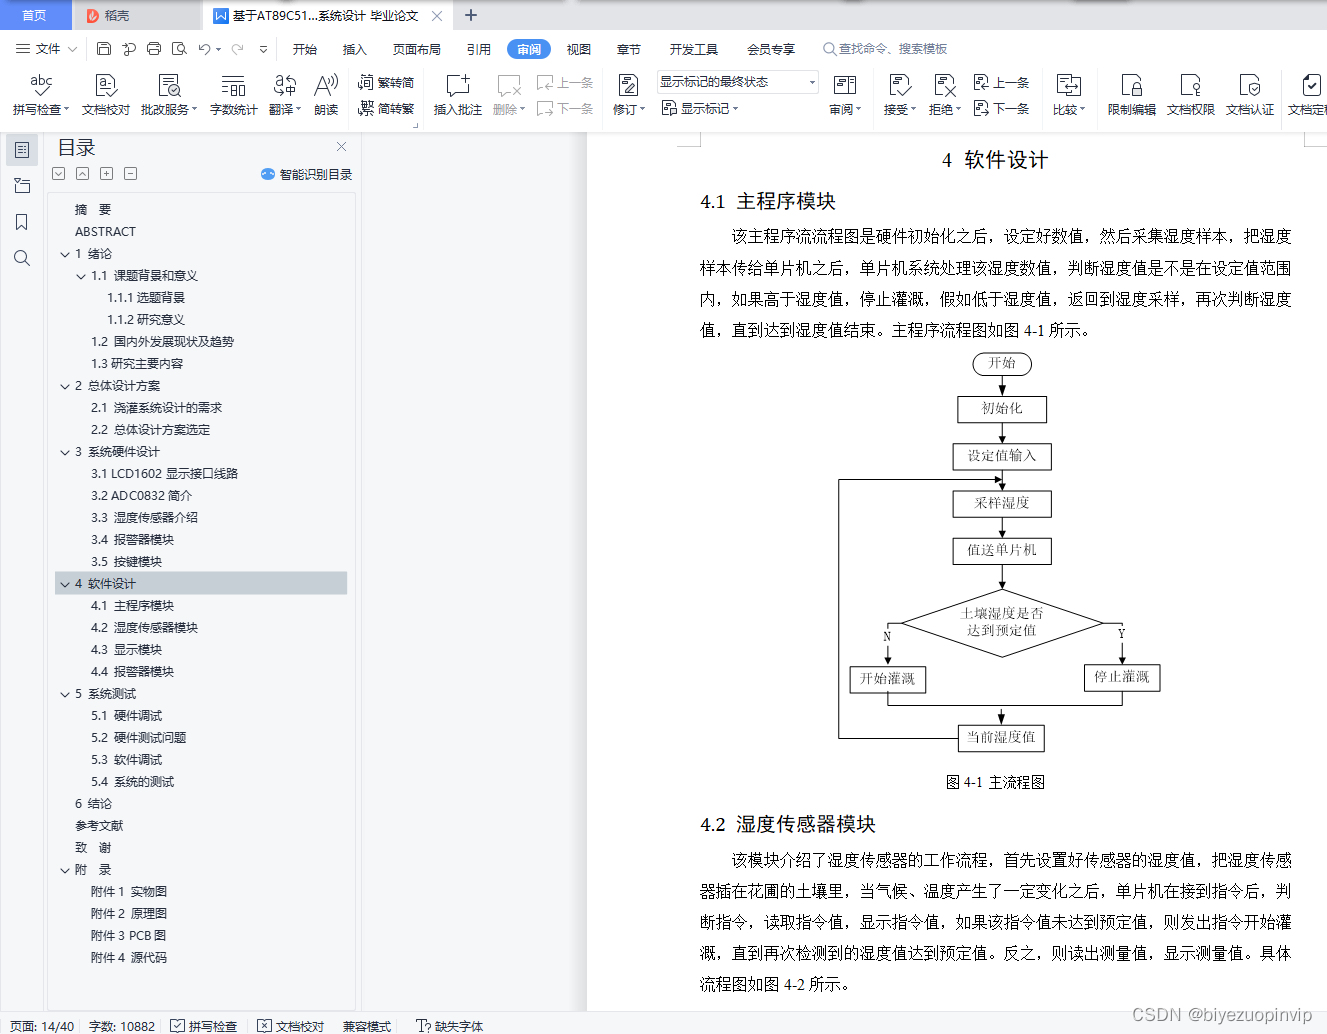1327x1034 pixels.
Task: Click the Undo arrow icon
Action: 204,48
